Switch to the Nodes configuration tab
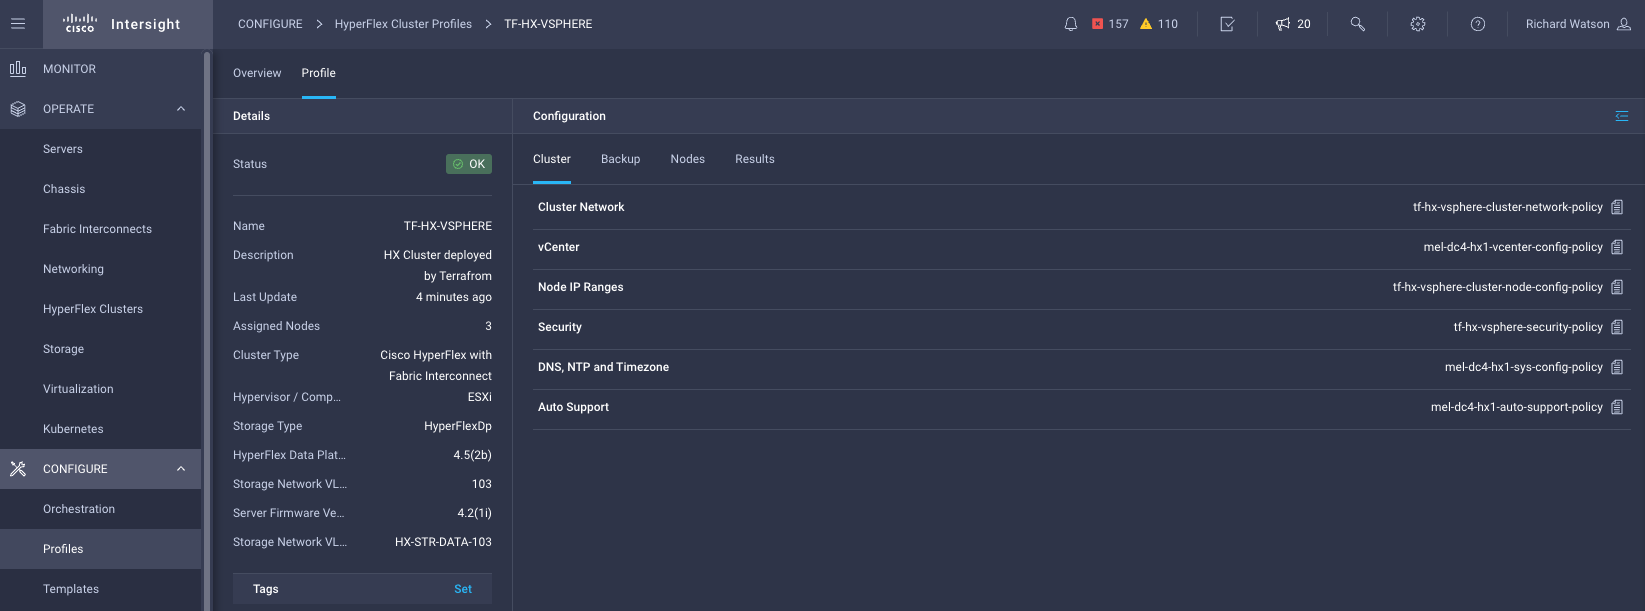The height and width of the screenshot is (611, 1645). coord(687,159)
